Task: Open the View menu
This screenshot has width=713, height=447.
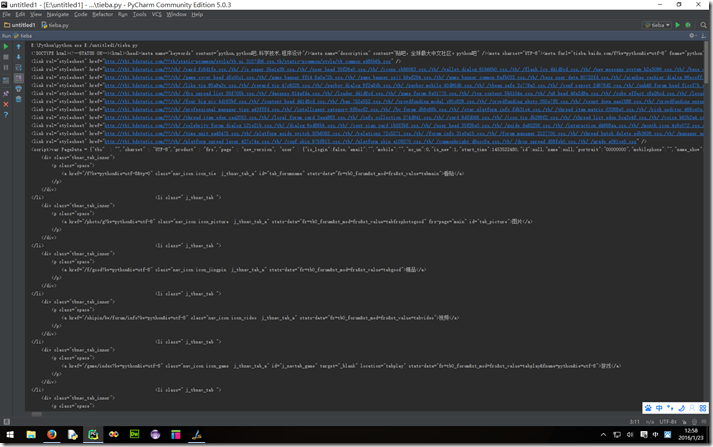Action: pyautogui.click(x=35, y=15)
